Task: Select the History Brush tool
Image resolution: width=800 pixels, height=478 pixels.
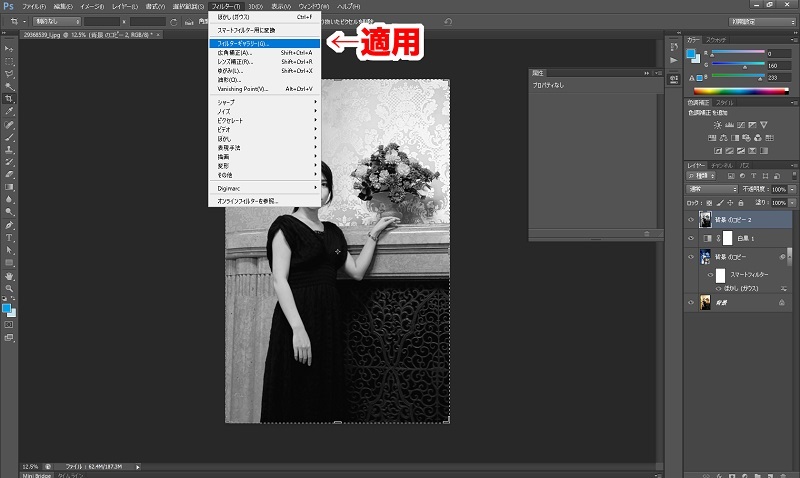Action: 9,162
